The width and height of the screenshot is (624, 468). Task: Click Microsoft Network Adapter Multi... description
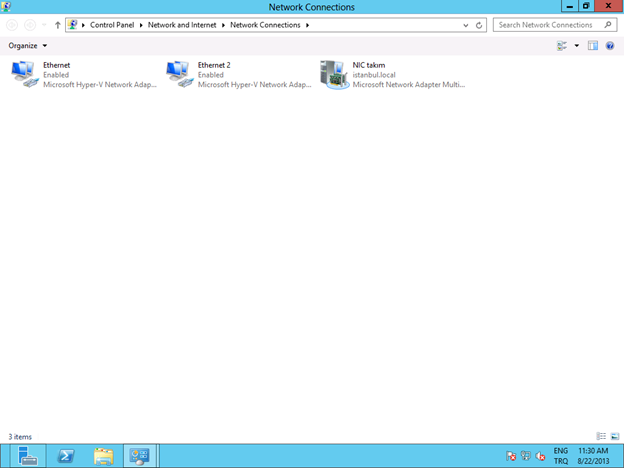pos(409,84)
